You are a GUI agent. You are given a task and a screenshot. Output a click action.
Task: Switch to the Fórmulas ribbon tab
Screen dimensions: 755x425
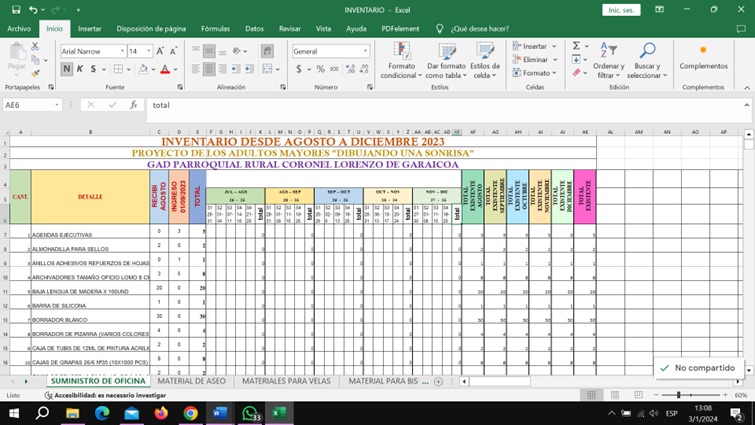click(215, 29)
